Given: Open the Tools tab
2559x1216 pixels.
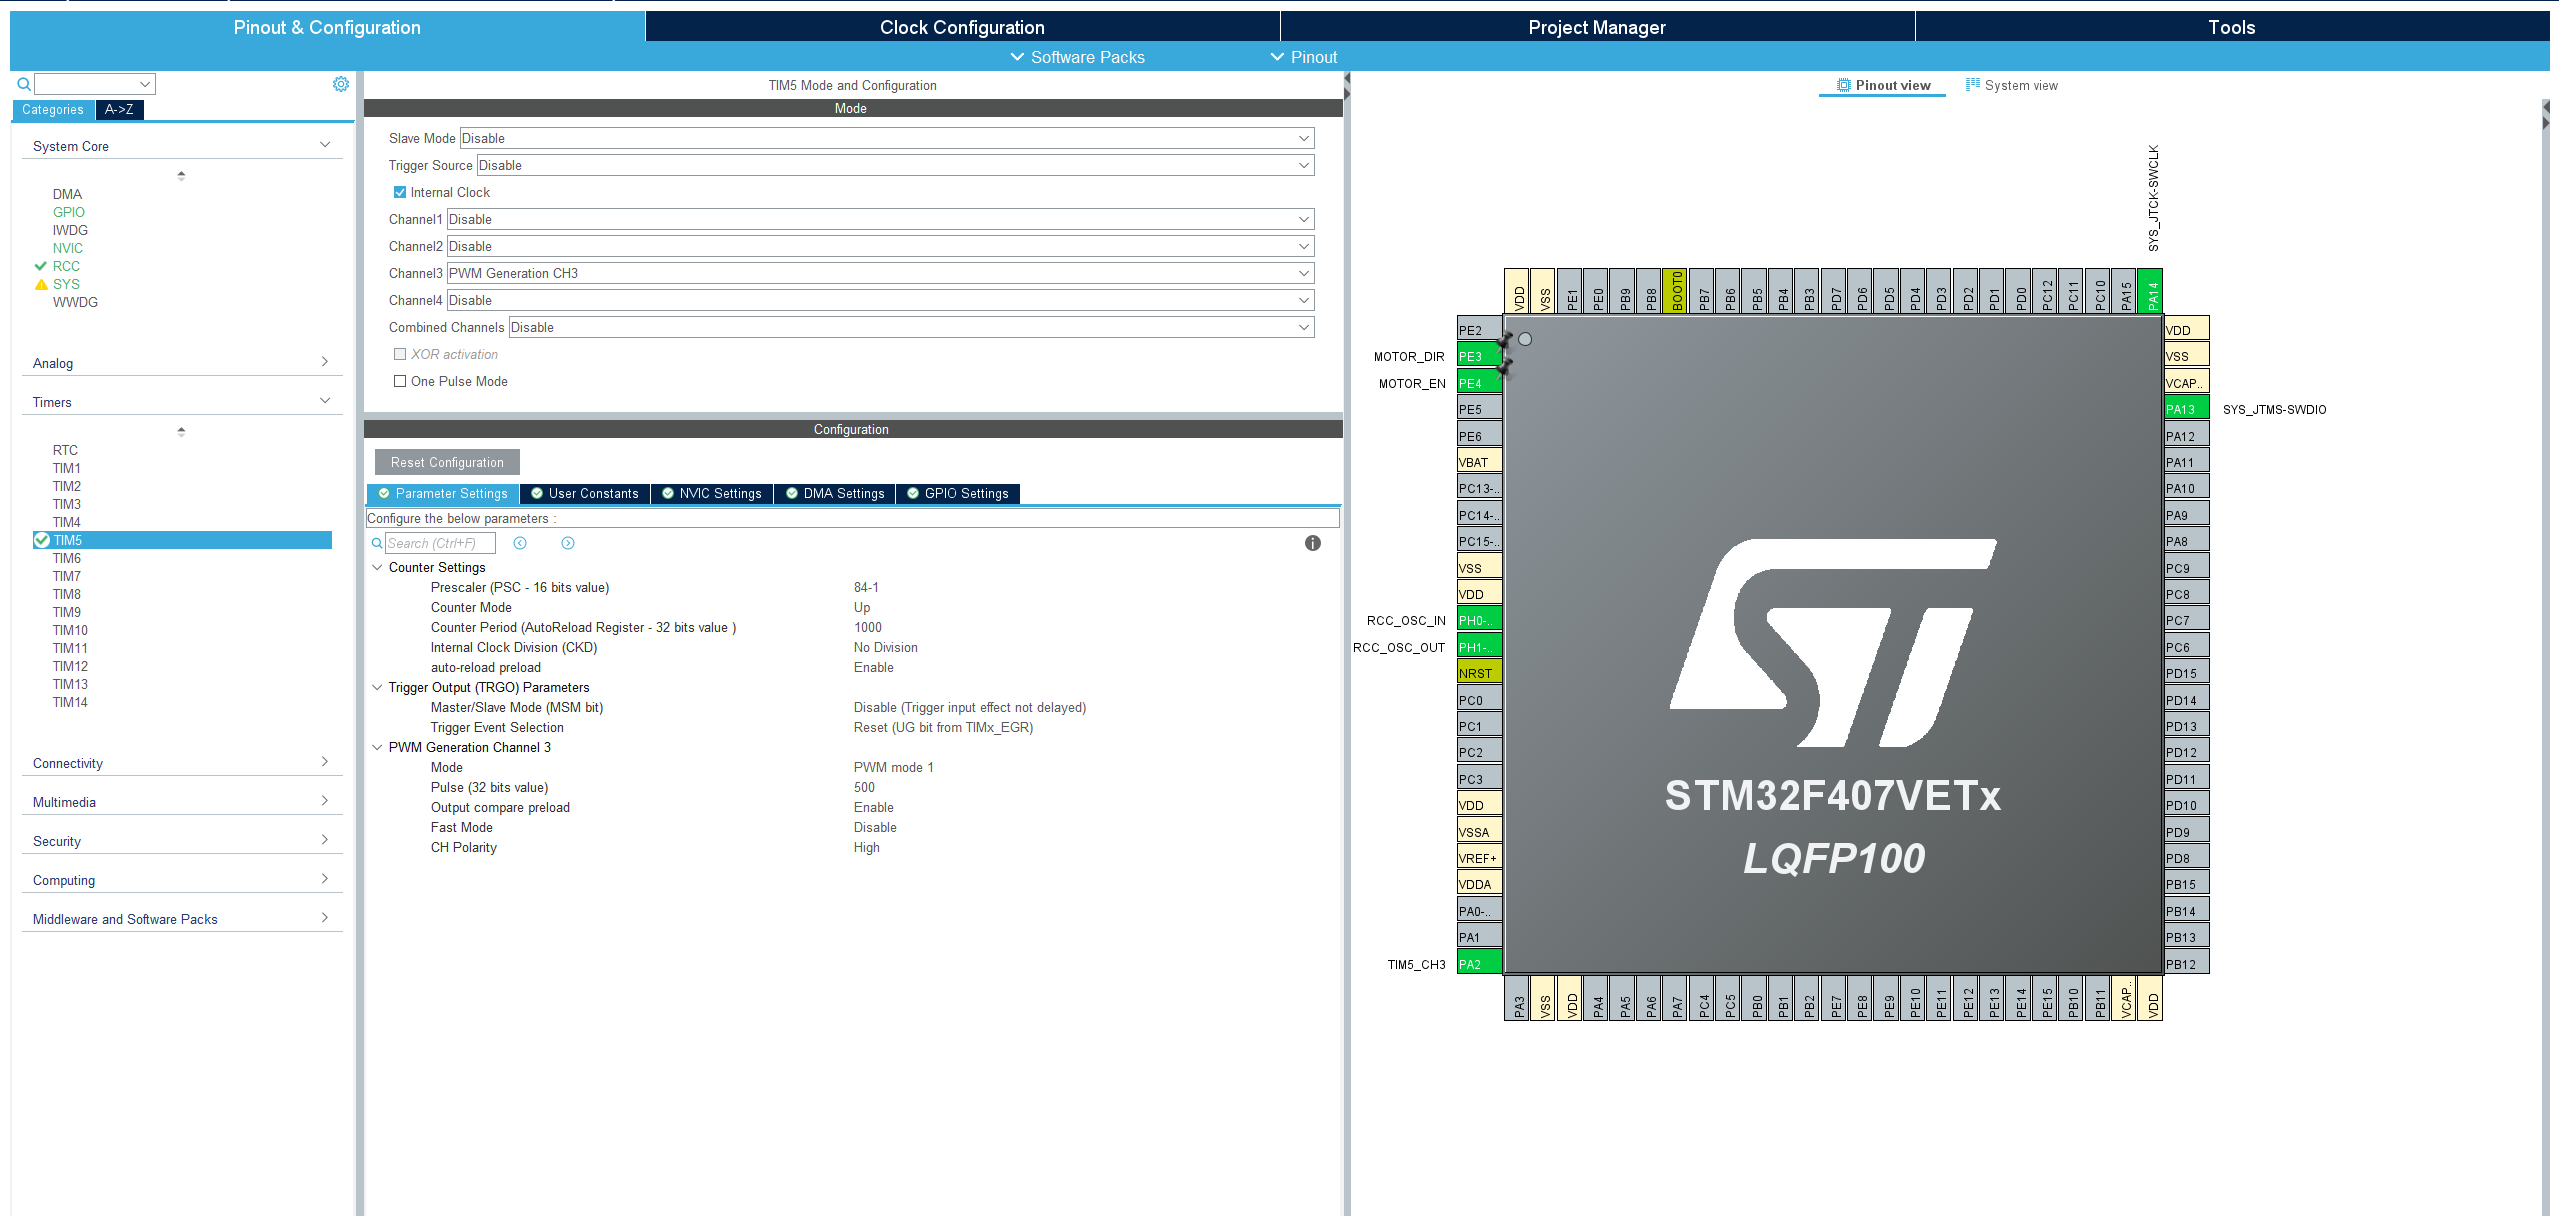Looking at the screenshot, I should point(2231,27).
